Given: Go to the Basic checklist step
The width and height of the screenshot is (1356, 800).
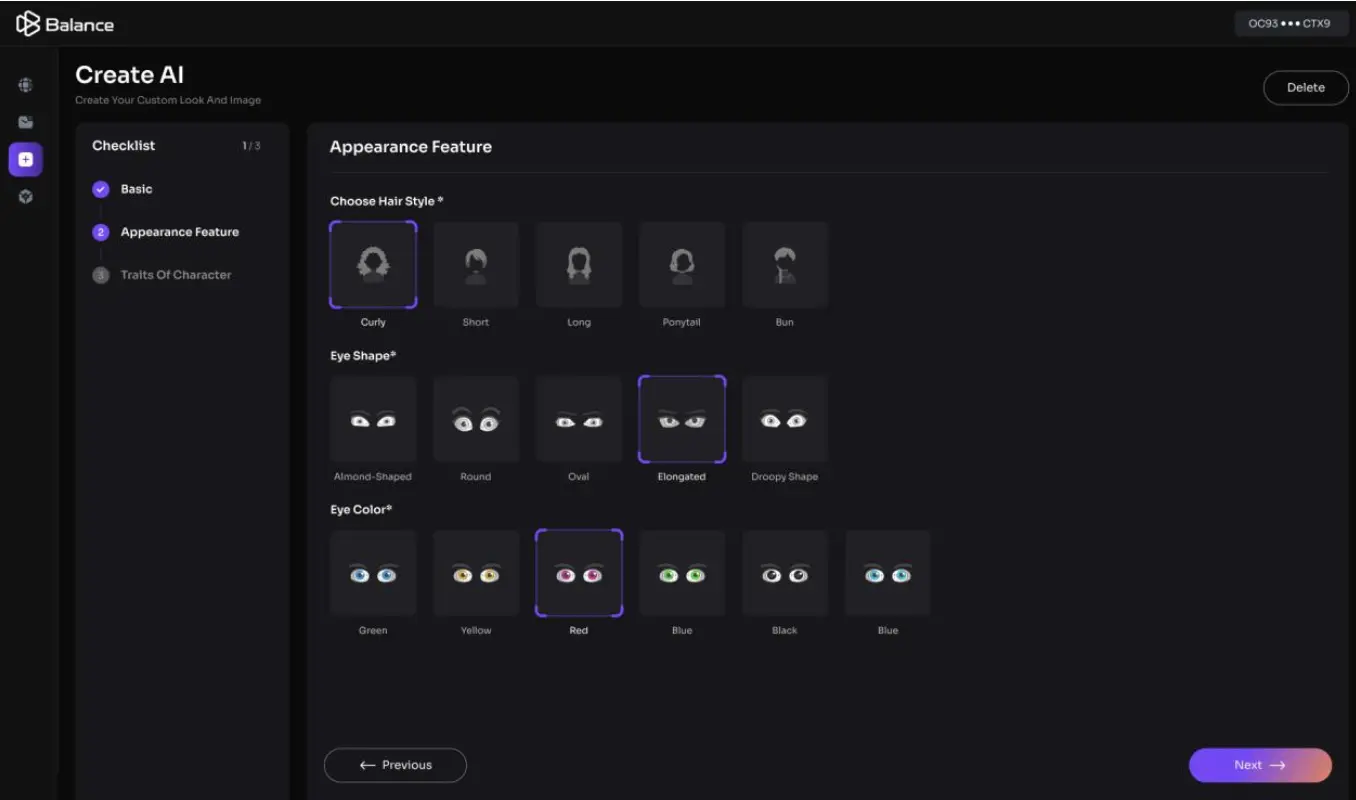Looking at the screenshot, I should [x=136, y=189].
